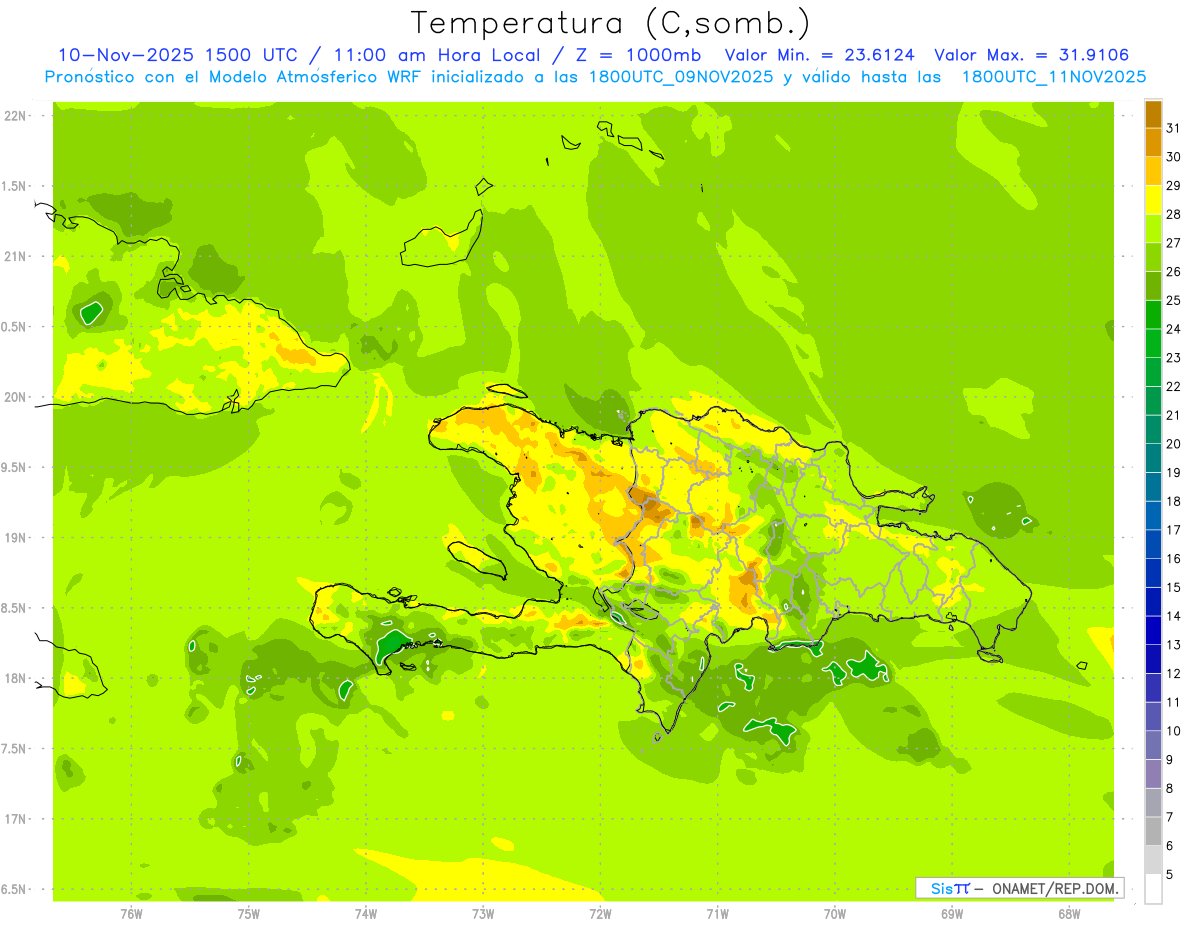Click the title "Temperatura (C,somb.)"
This screenshot has height=927, width=1200.
click(611, 23)
